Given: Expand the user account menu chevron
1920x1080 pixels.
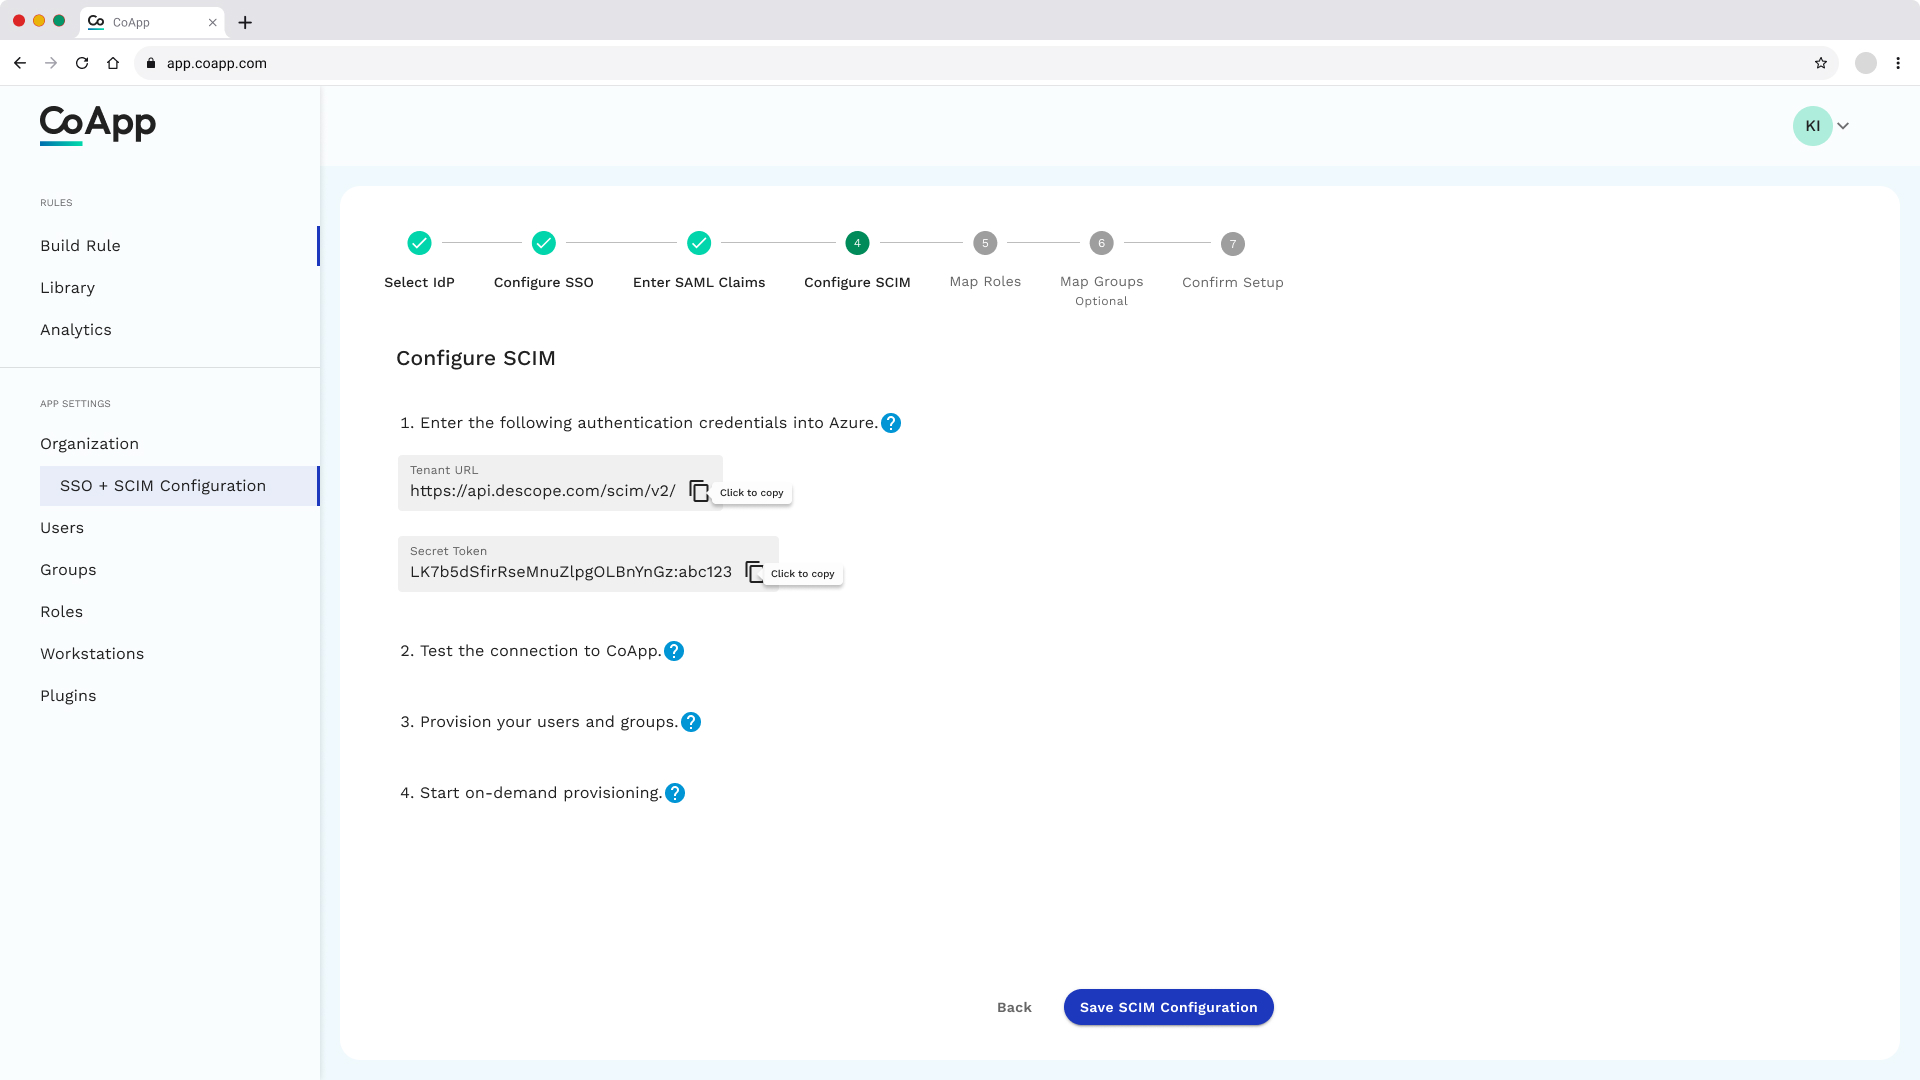Looking at the screenshot, I should [x=1843, y=126].
